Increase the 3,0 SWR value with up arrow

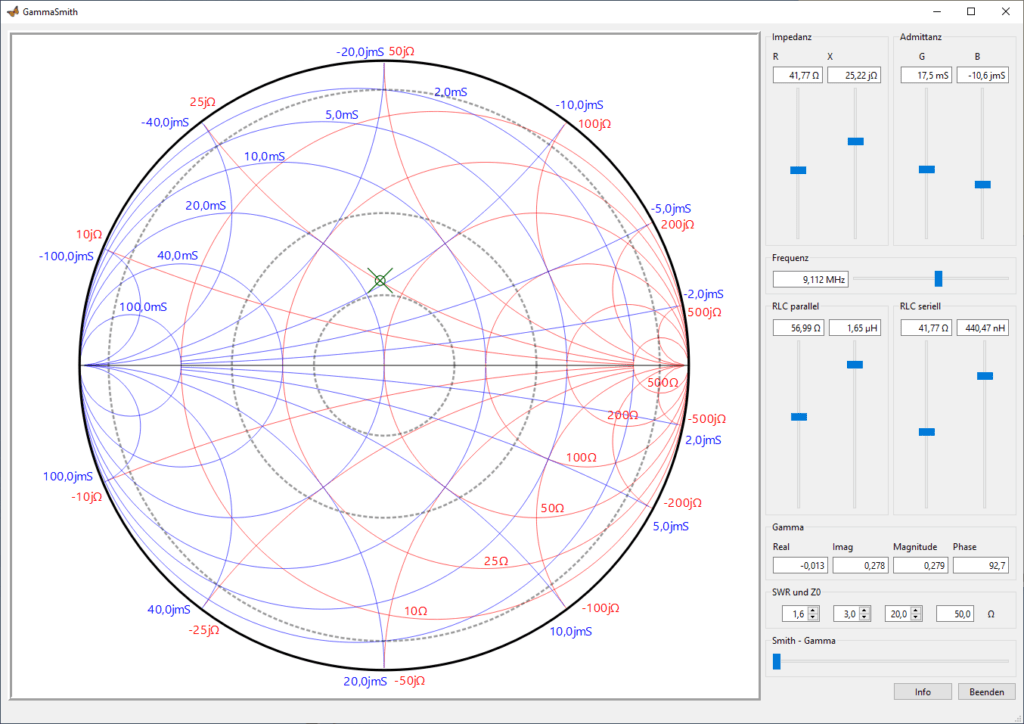[865, 610]
